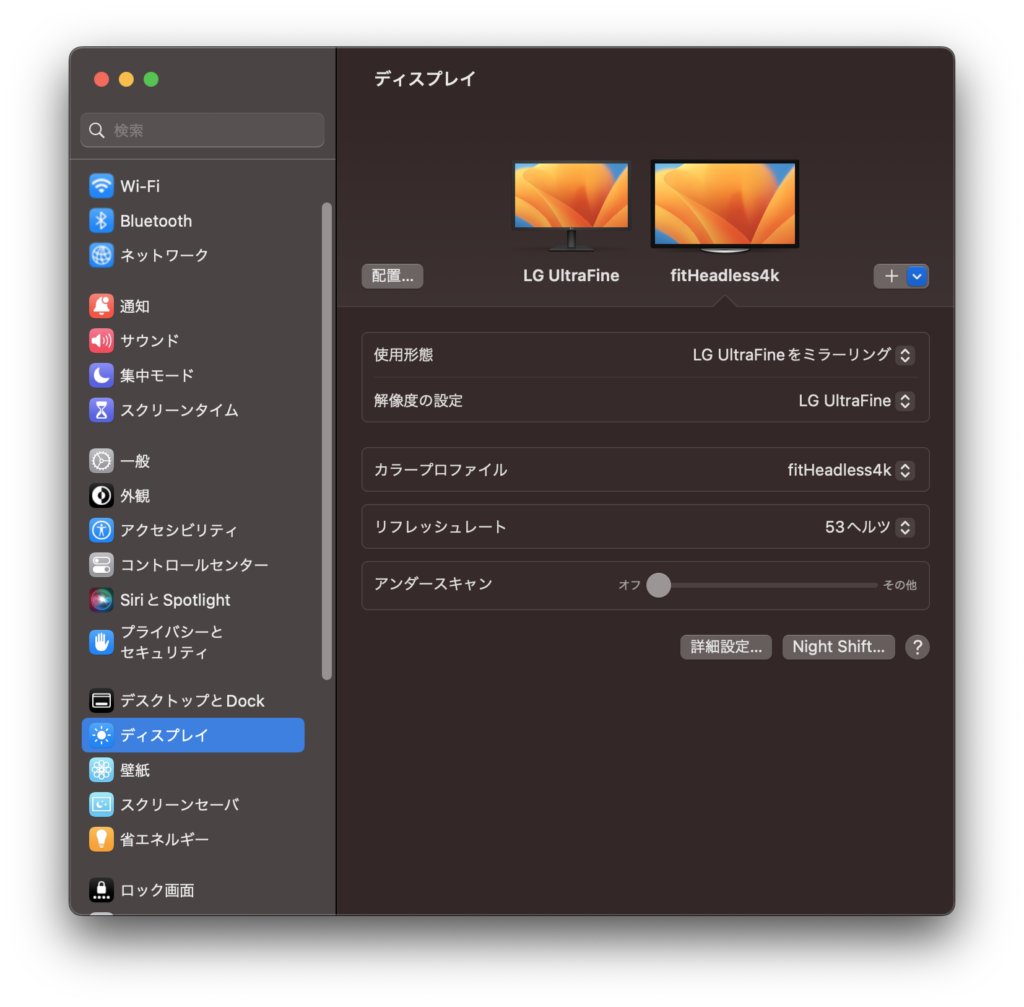Switch to the 壁紙 settings pane
The image size is (1024, 1007).
[135, 770]
